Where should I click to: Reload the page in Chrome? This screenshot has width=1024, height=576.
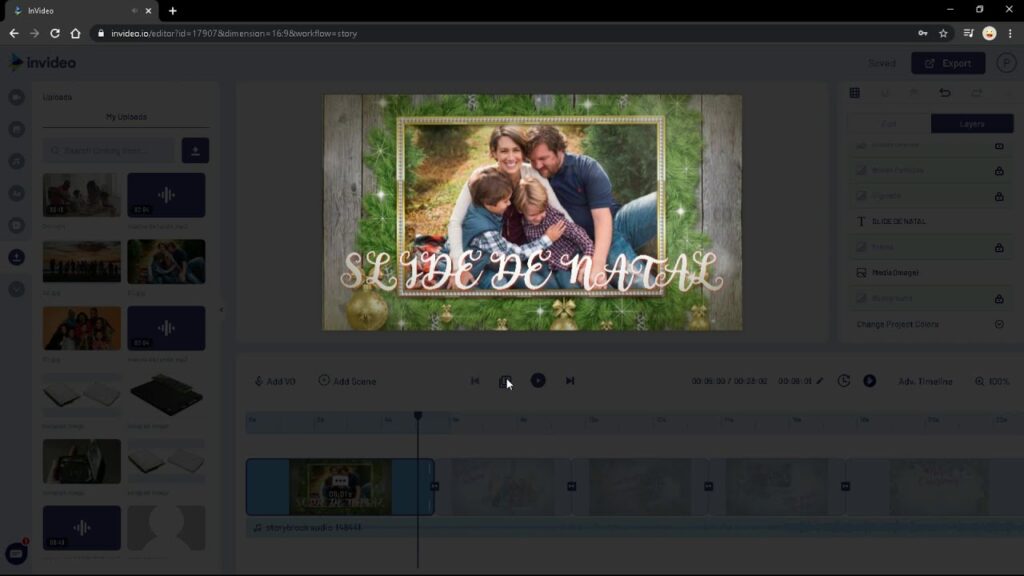click(55, 33)
